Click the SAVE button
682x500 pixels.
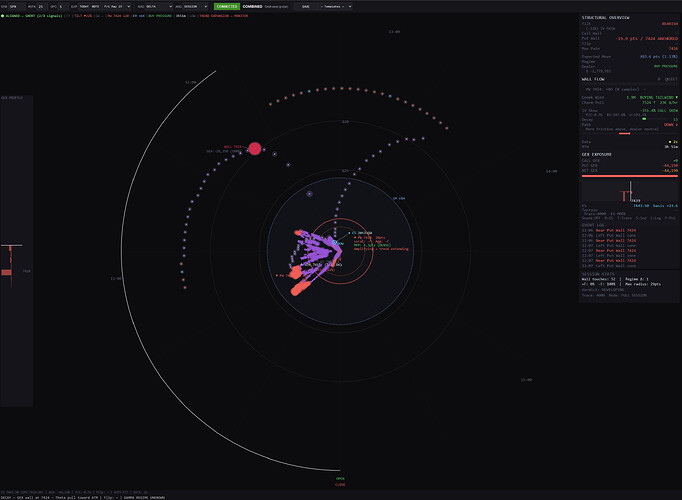pos(306,7)
